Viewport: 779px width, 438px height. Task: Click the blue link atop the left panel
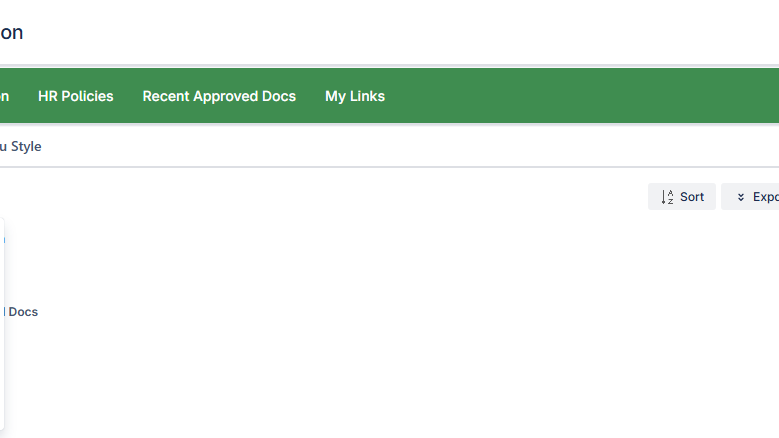tap(2, 240)
